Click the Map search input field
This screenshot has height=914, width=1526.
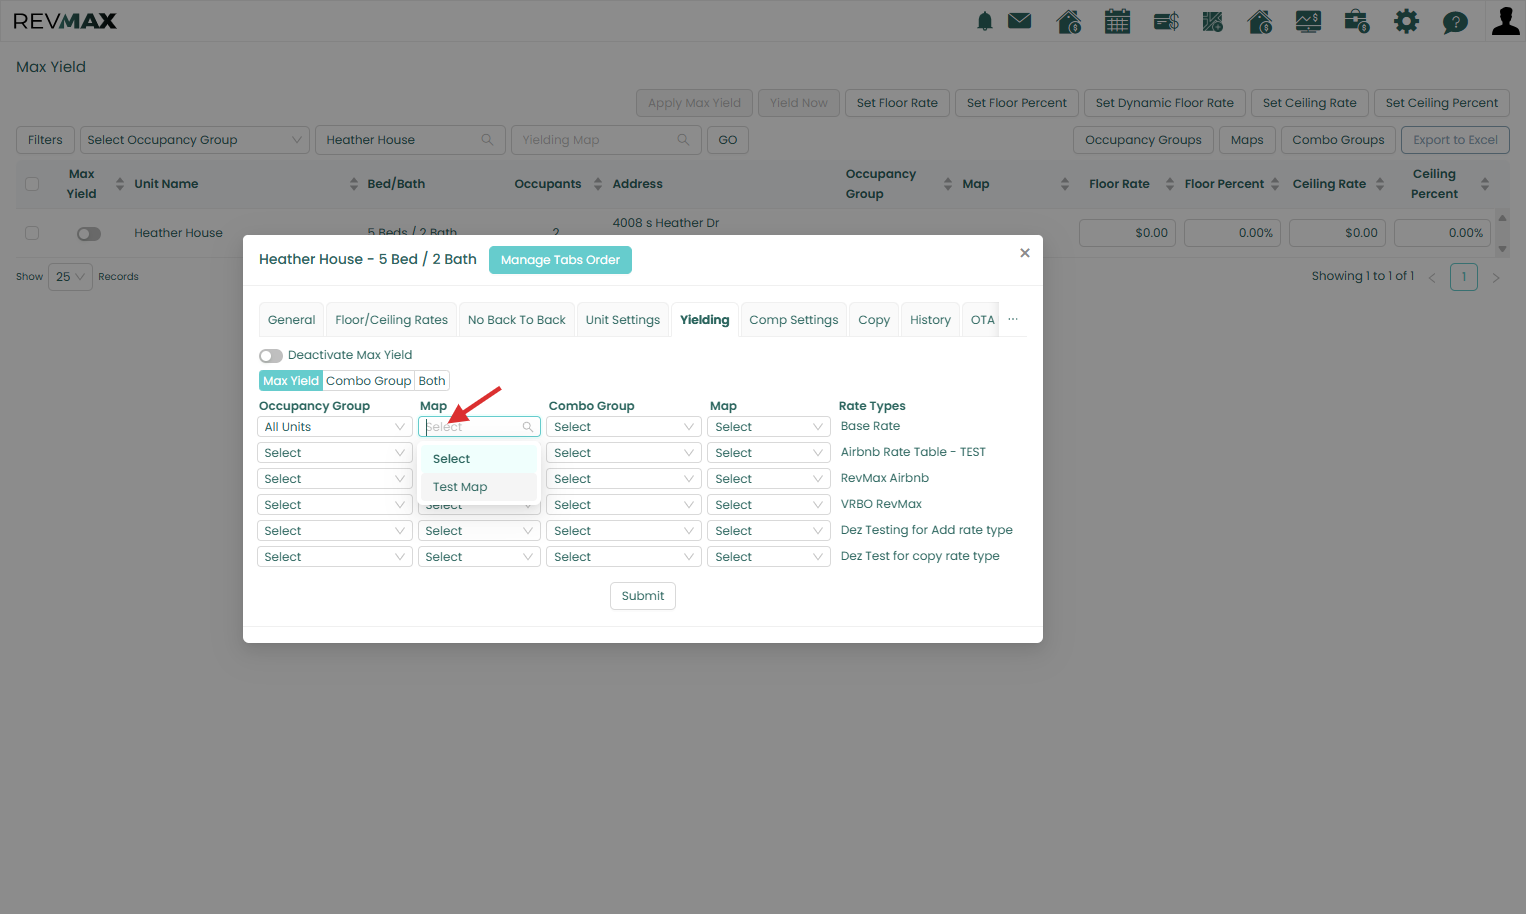tap(479, 427)
